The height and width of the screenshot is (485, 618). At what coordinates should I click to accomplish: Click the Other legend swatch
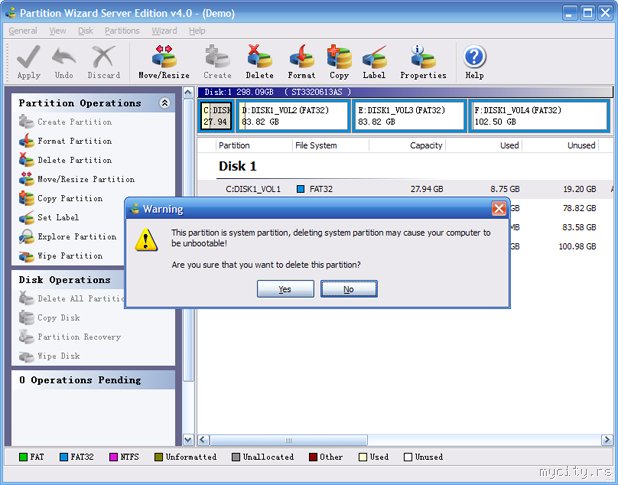coord(313,457)
